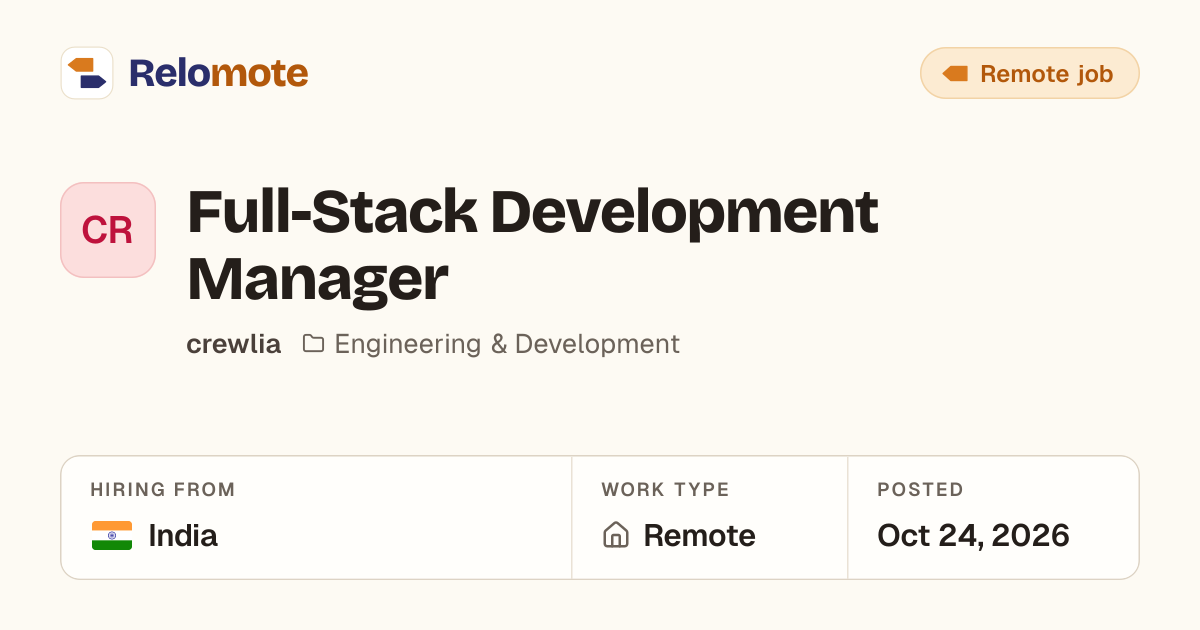Select the CR company avatar

pos(108,230)
